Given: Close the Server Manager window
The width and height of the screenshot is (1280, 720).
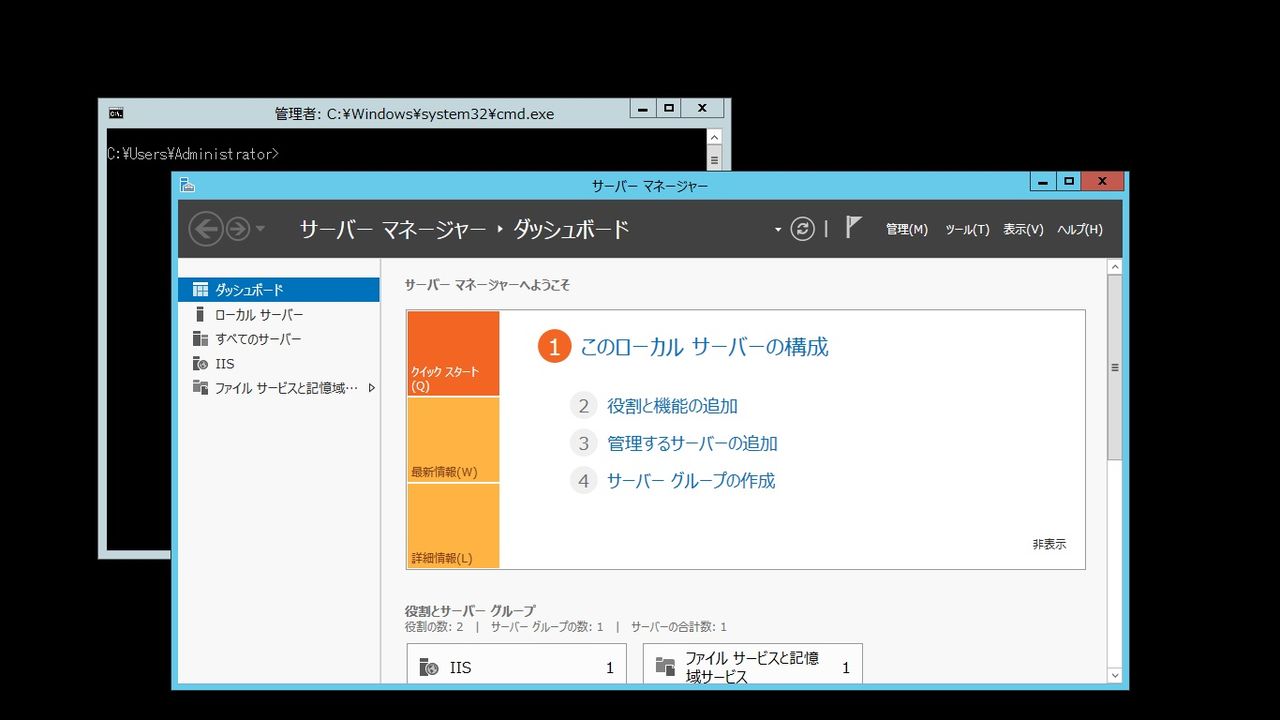Looking at the screenshot, I should click(x=1103, y=181).
